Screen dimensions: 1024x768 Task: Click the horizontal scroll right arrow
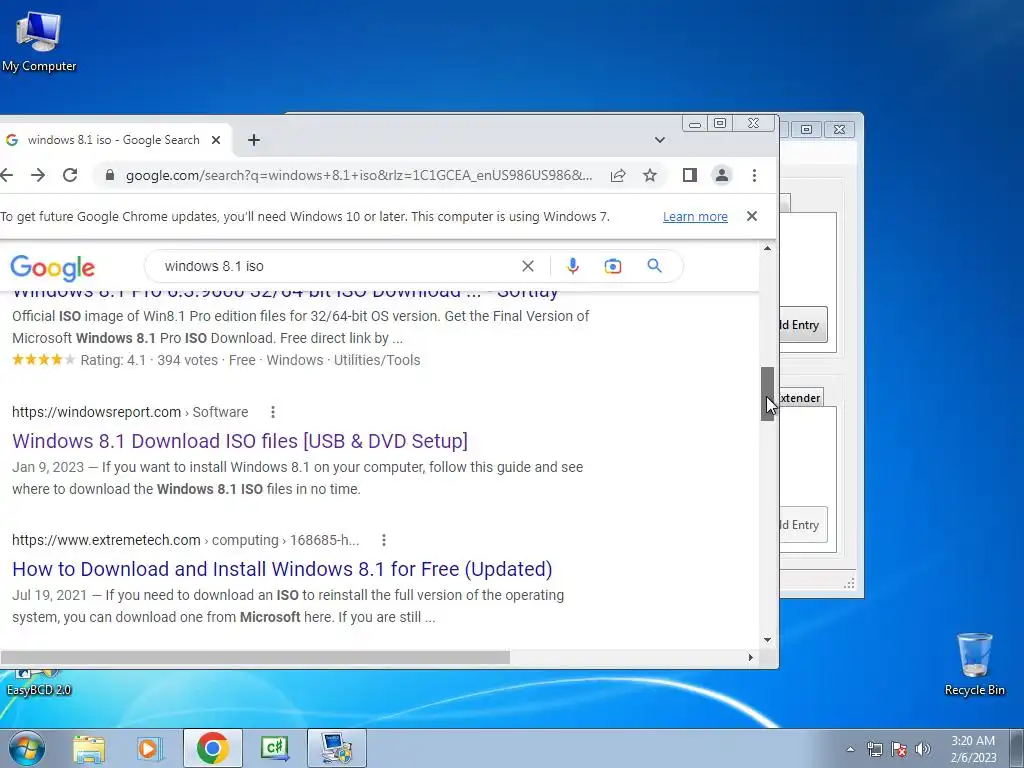[x=750, y=657]
